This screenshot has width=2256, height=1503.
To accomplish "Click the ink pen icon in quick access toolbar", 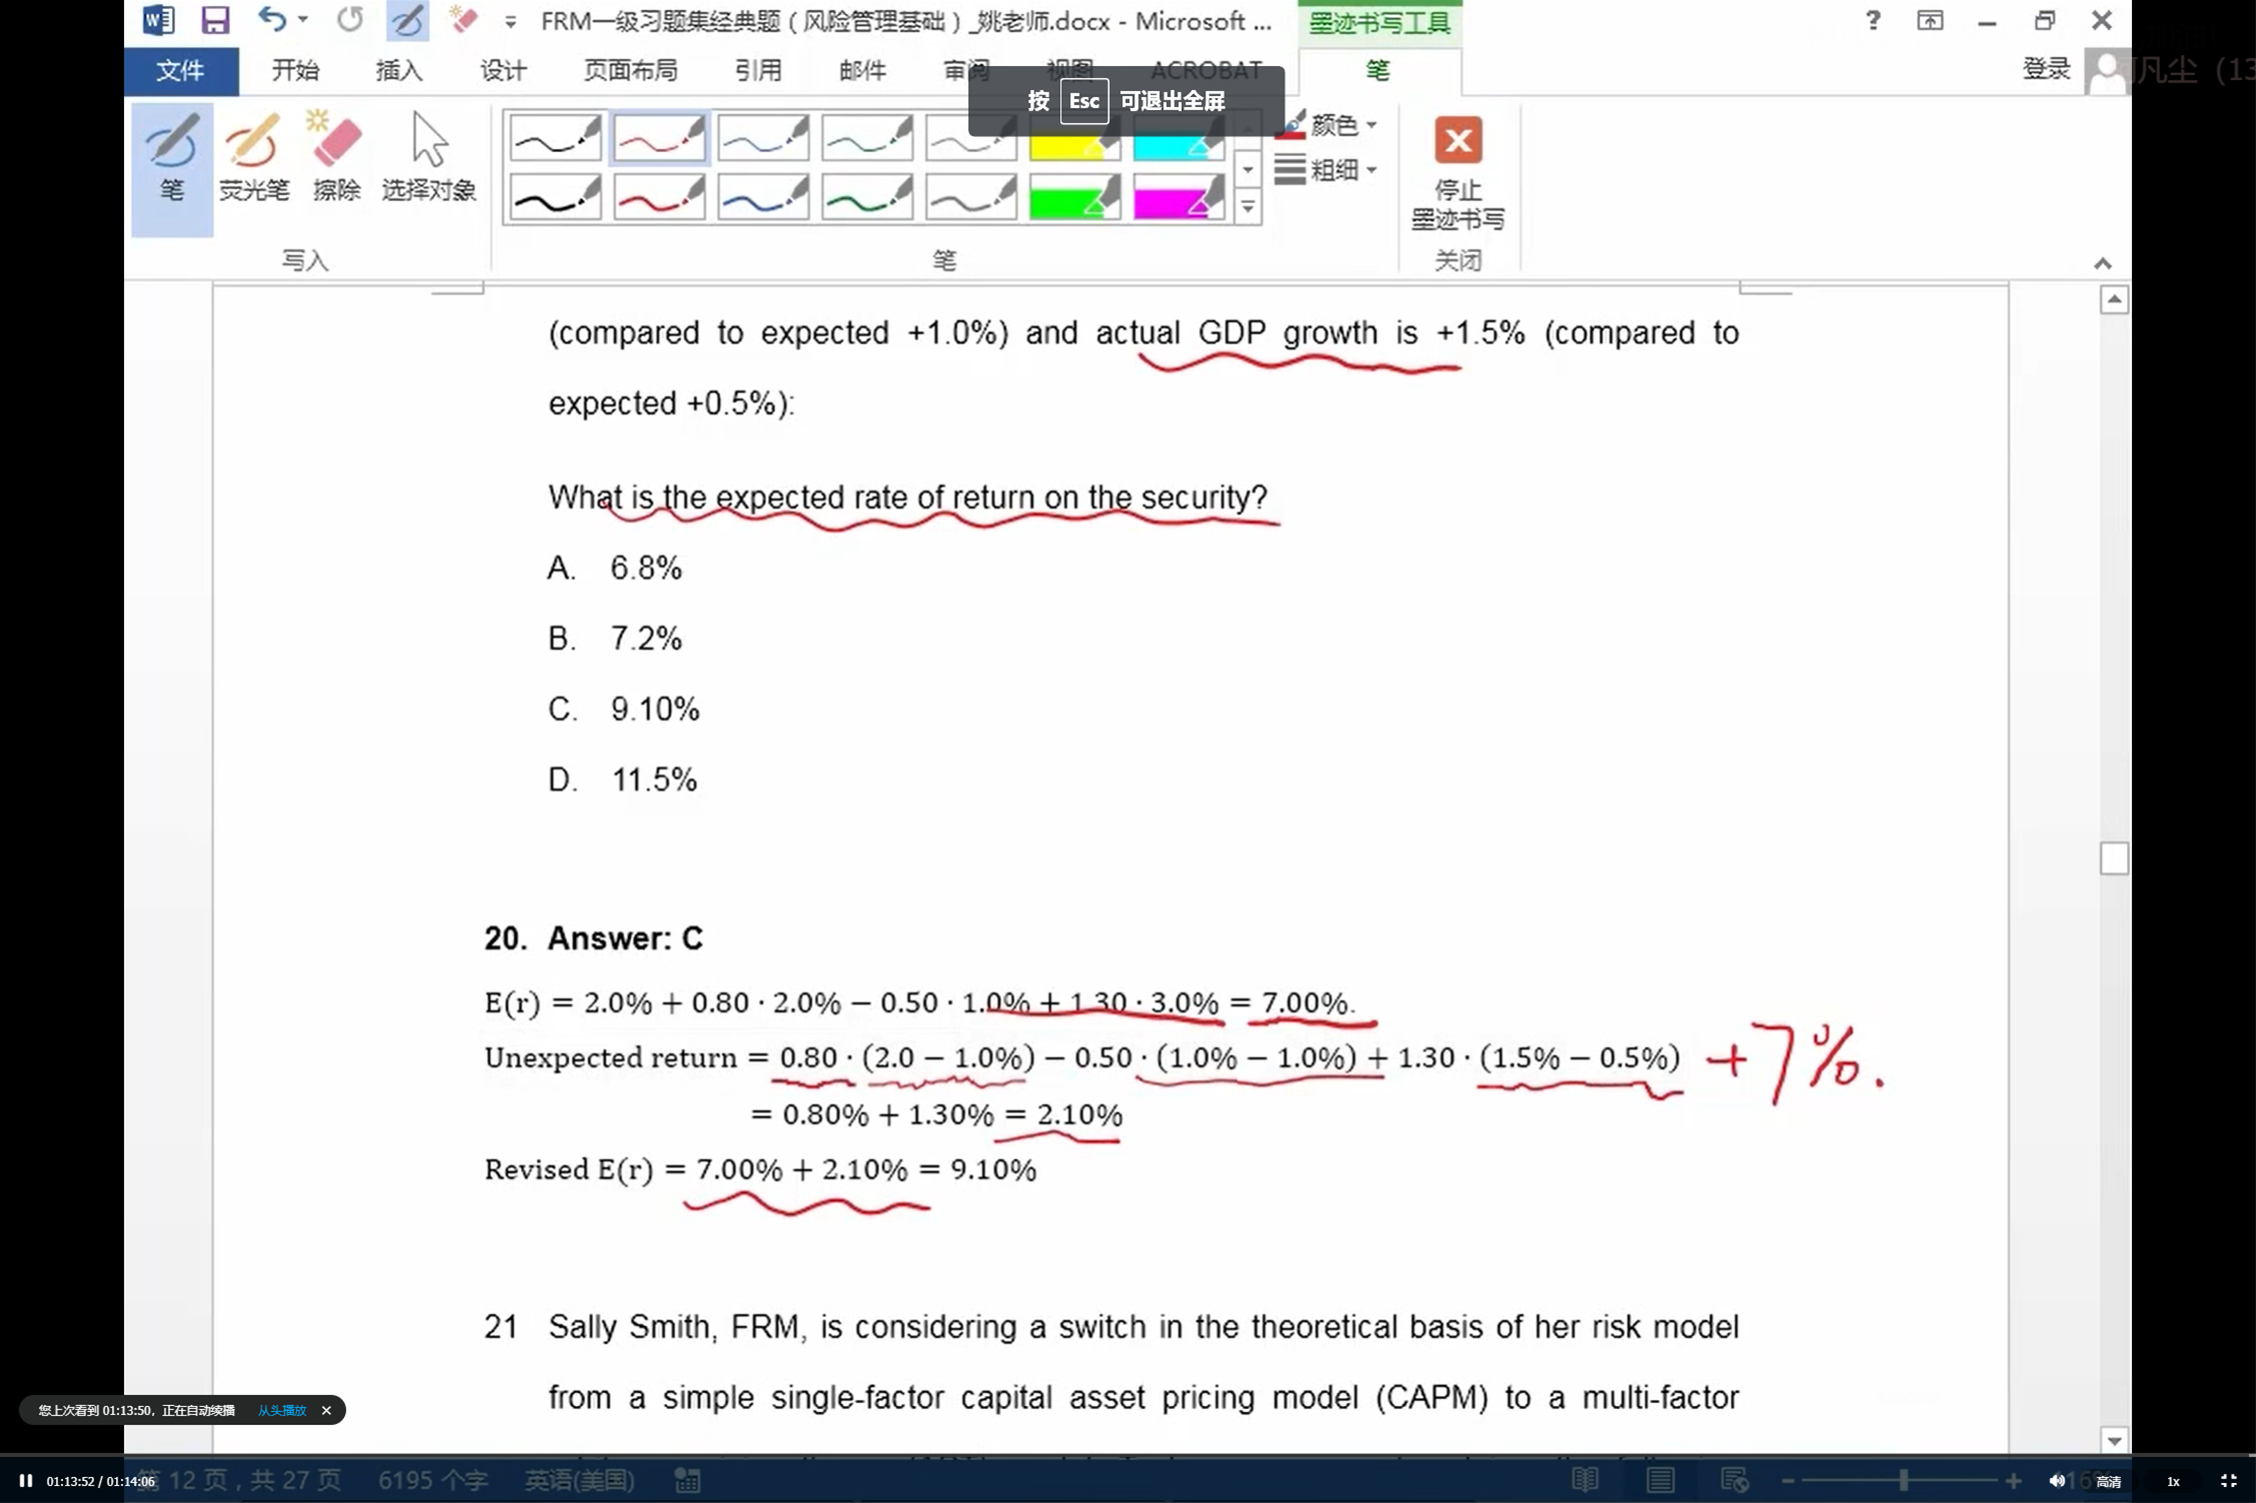I will coord(407,20).
